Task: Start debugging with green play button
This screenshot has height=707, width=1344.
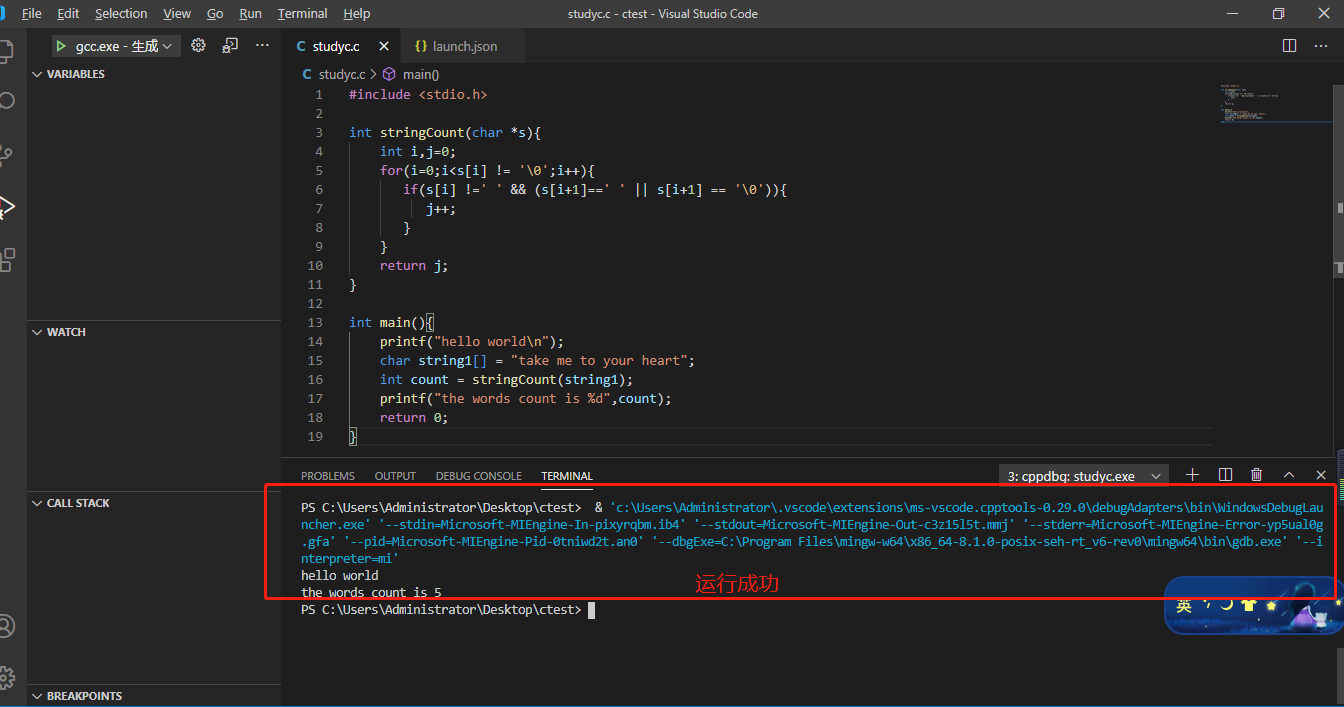Action: point(60,46)
